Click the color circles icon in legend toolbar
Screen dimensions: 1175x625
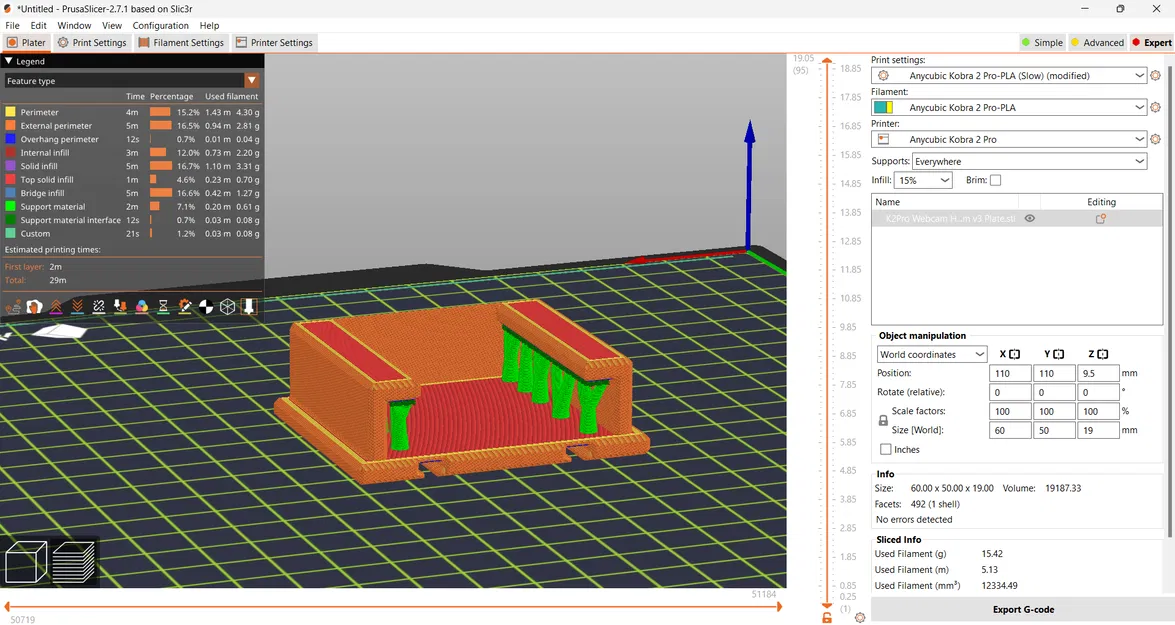point(141,307)
